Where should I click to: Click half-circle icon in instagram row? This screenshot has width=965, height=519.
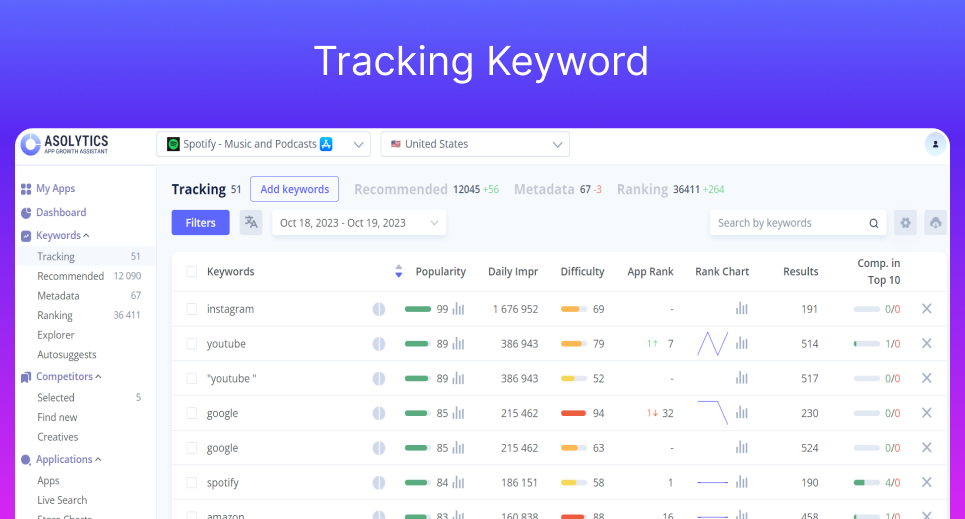click(379, 309)
